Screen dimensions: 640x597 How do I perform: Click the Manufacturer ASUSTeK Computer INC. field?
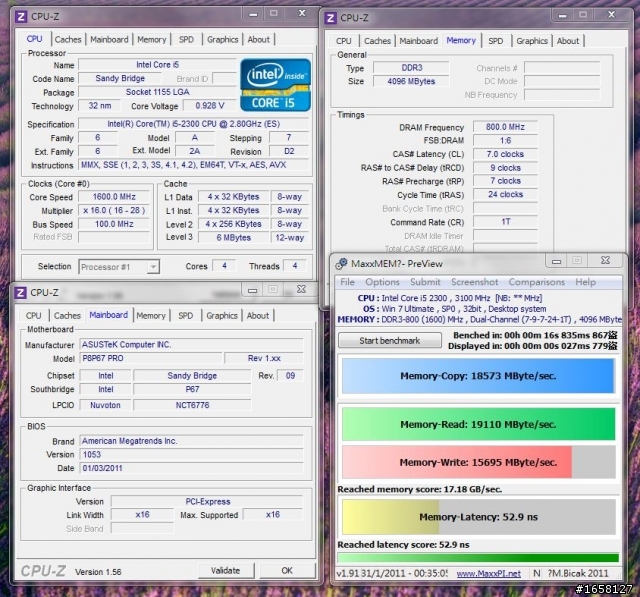[191, 344]
